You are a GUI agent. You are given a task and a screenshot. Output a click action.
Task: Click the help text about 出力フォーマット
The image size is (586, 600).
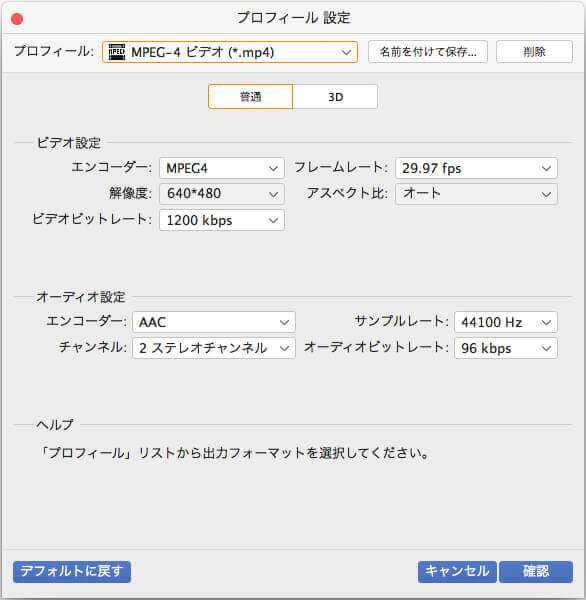click(234, 453)
